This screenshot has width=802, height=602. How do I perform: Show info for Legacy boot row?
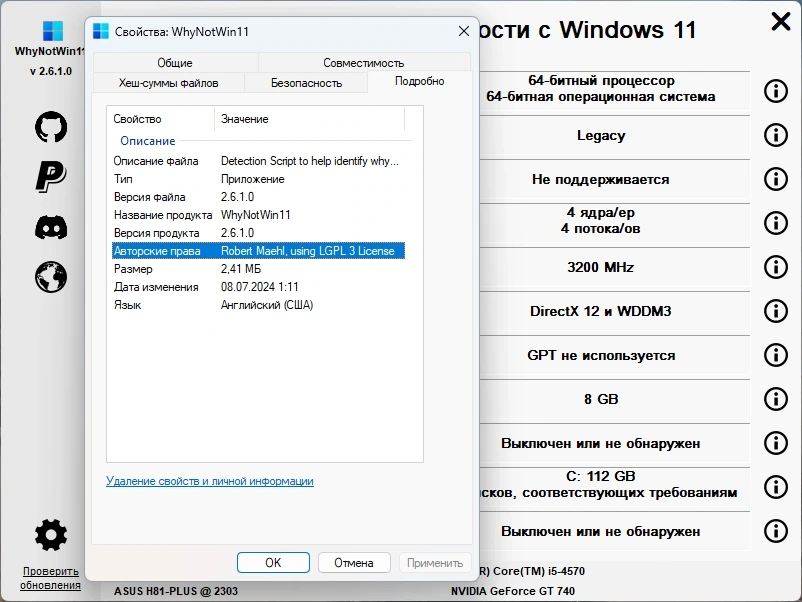click(775, 135)
